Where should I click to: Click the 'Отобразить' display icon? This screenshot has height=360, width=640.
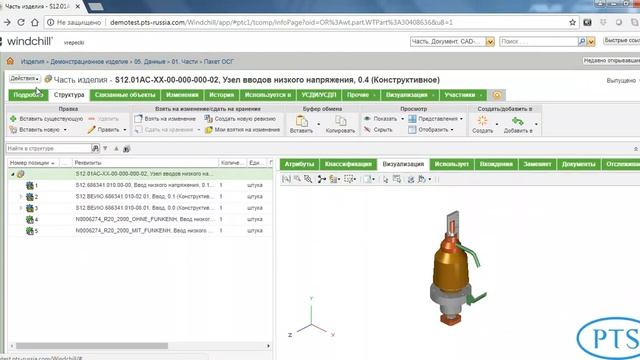tap(412, 130)
